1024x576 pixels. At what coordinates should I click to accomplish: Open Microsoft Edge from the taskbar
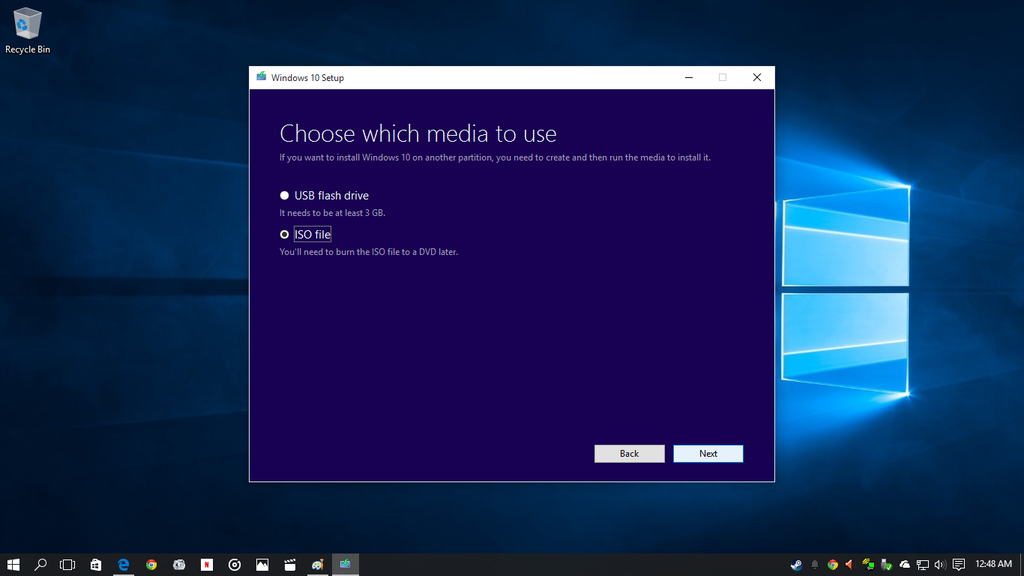tap(123, 564)
